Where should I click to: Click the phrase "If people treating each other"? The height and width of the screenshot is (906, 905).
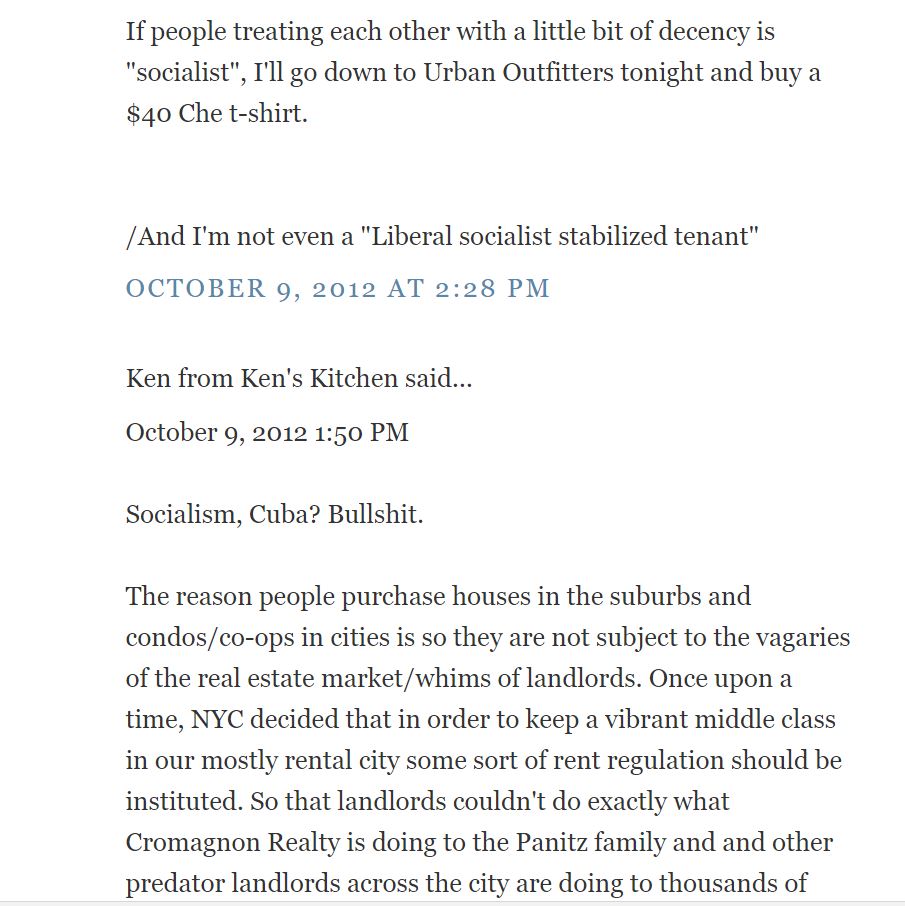(x=288, y=31)
